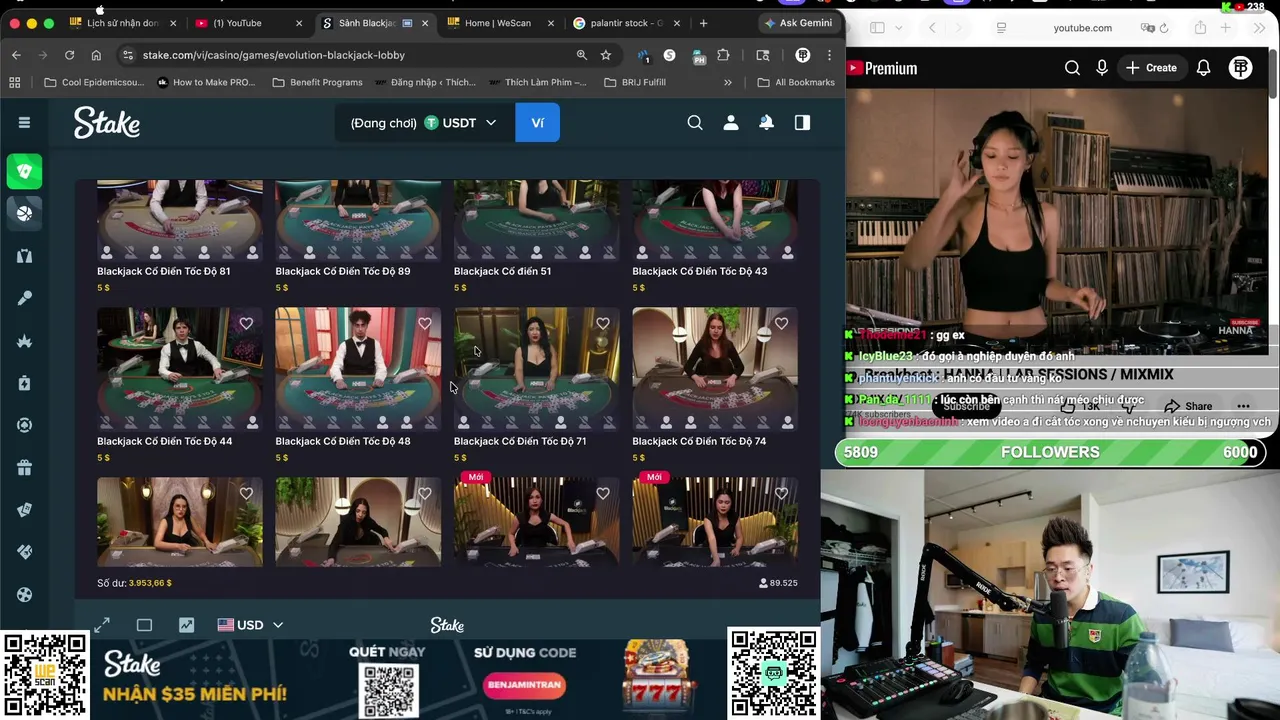Screen dimensions: 1280x720
Task: Open the Stake logo home link
Action: (x=107, y=122)
